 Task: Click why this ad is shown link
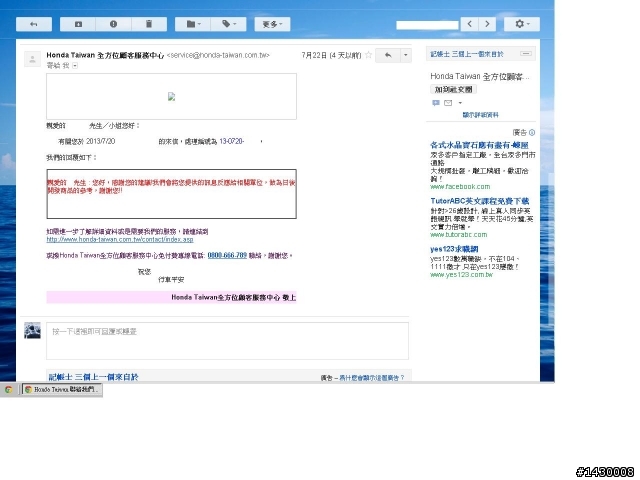[x=371, y=378]
